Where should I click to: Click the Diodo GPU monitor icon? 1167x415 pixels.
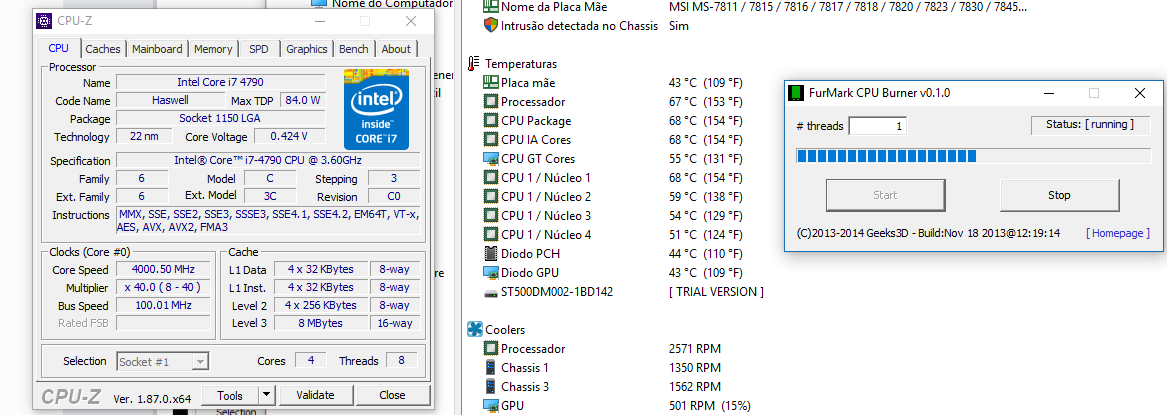point(490,272)
